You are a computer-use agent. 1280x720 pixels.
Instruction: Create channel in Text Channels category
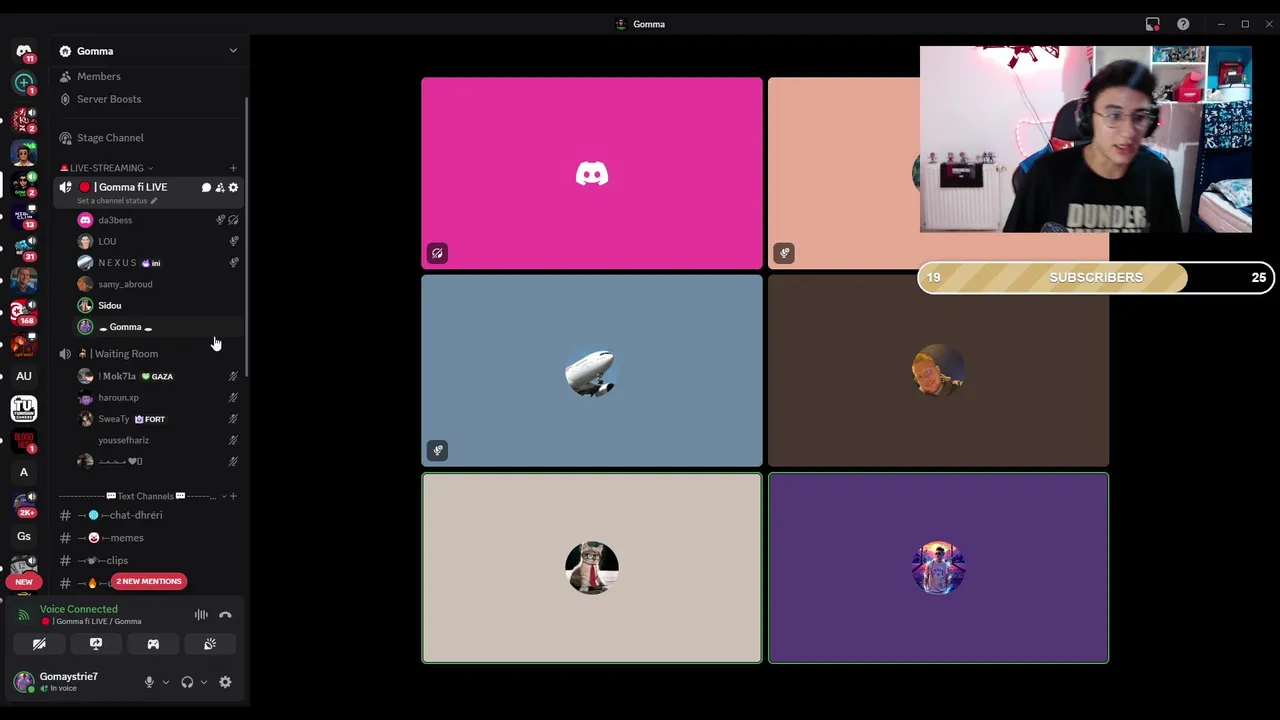click(234, 496)
